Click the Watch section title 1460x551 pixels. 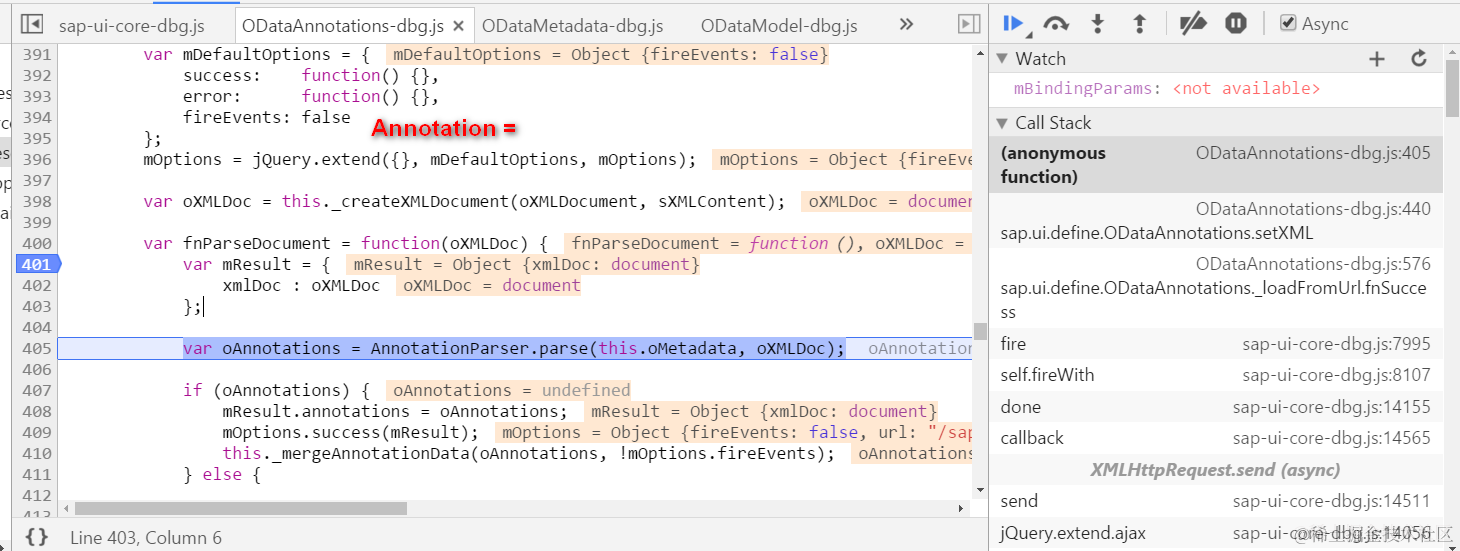click(1040, 59)
